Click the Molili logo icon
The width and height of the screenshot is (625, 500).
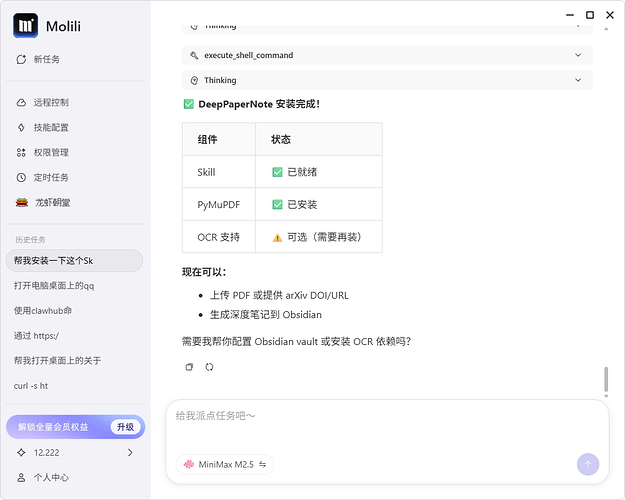click(x=26, y=26)
